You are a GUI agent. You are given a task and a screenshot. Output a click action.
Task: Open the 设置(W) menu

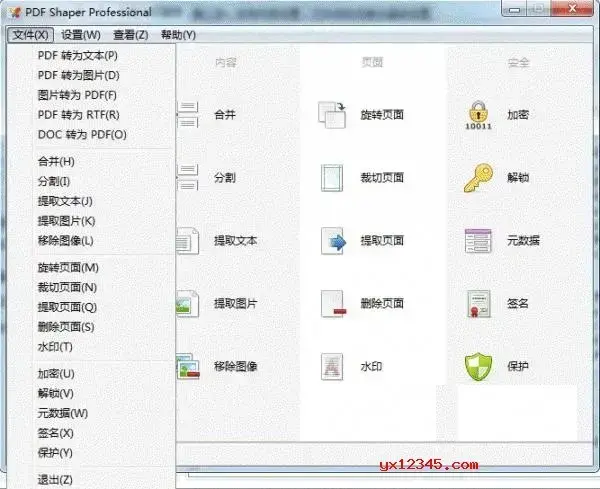pos(81,35)
